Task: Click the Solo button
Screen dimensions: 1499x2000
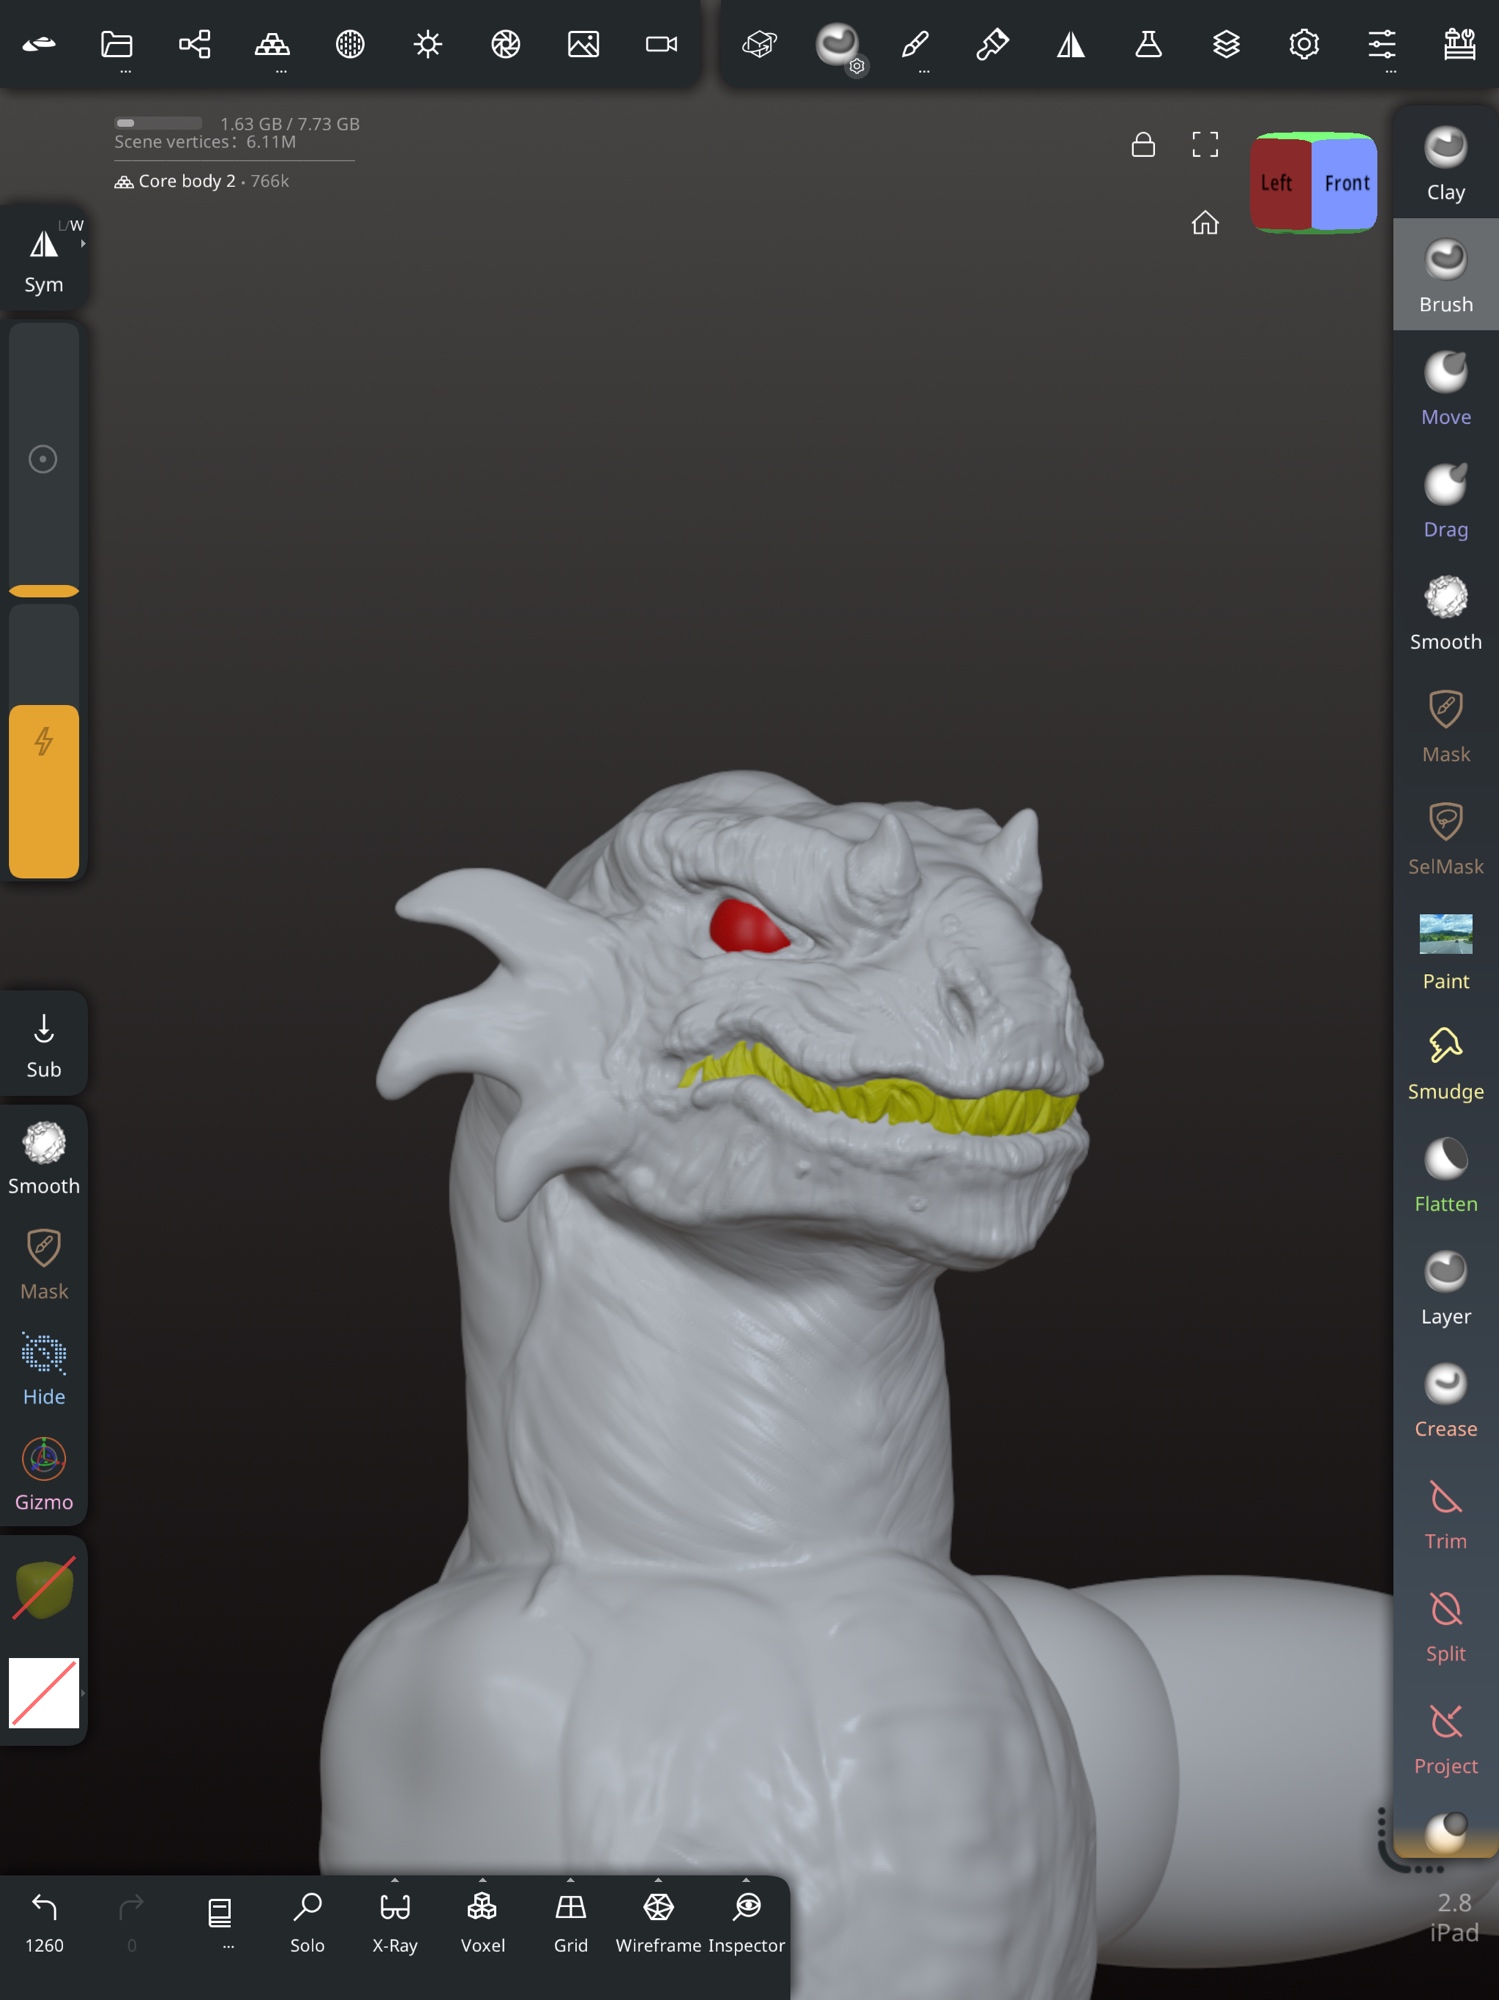Action: (307, 1920)
